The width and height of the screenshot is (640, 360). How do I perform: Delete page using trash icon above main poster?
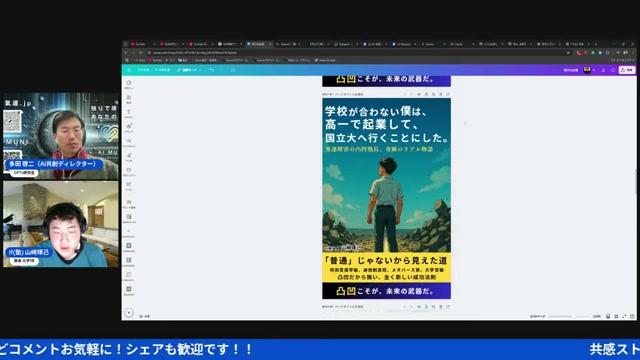coord(441,94)
